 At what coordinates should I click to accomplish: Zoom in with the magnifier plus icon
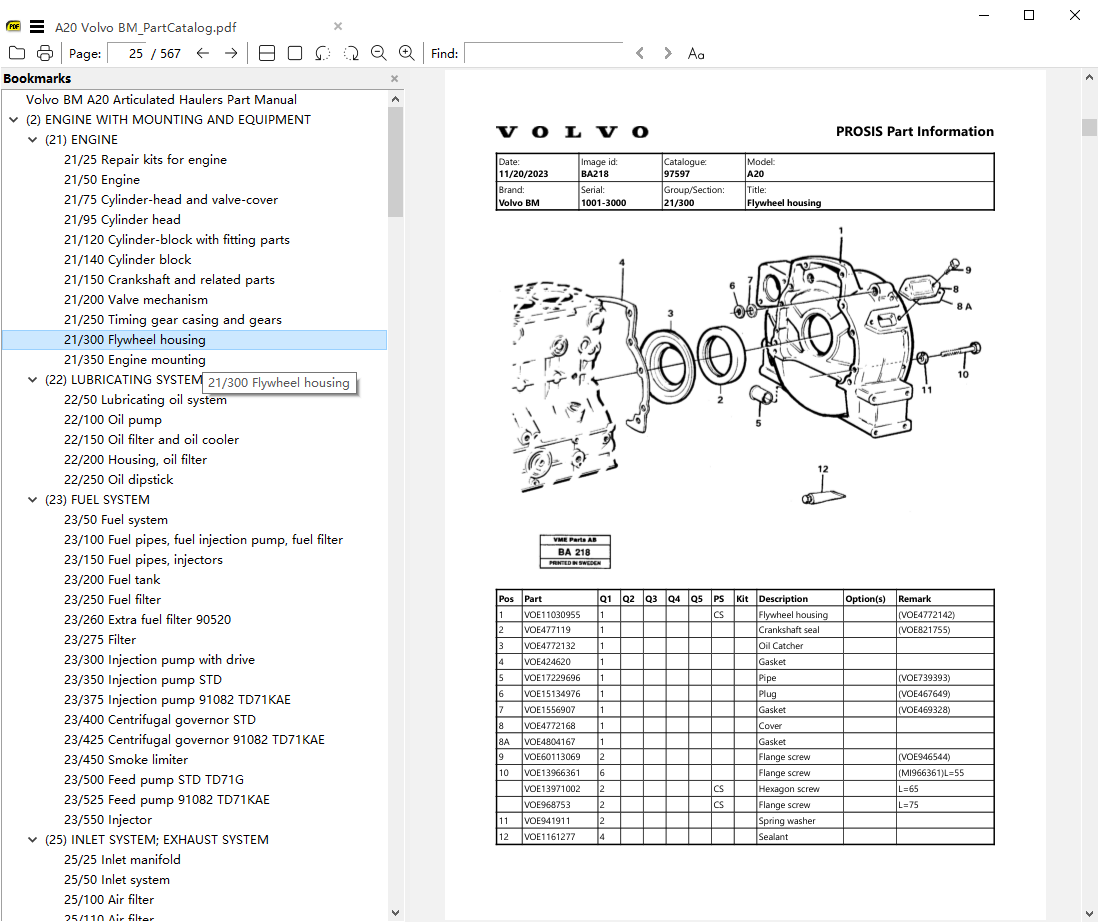(407, 53)
